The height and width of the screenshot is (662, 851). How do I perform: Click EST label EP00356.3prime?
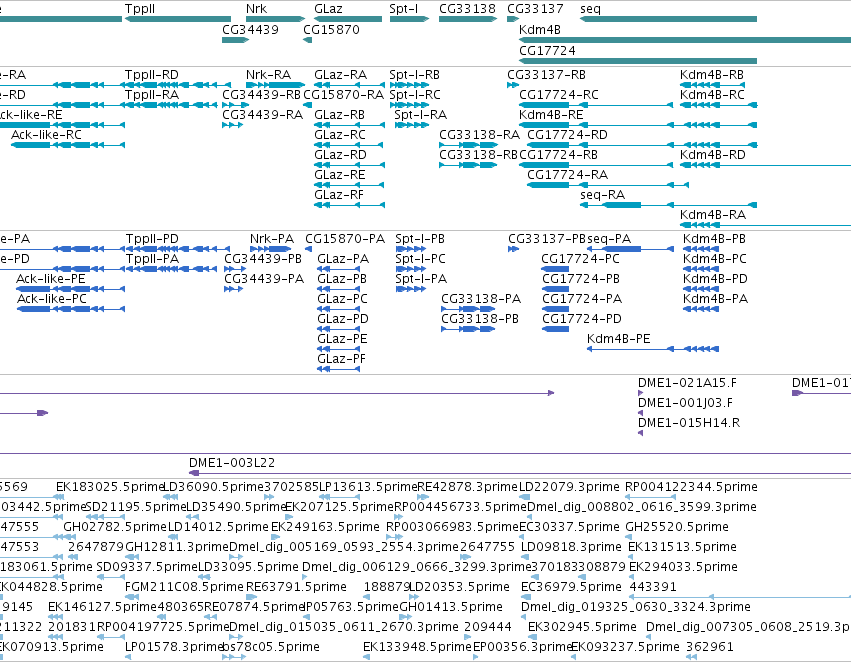click(x=523, y=647)
